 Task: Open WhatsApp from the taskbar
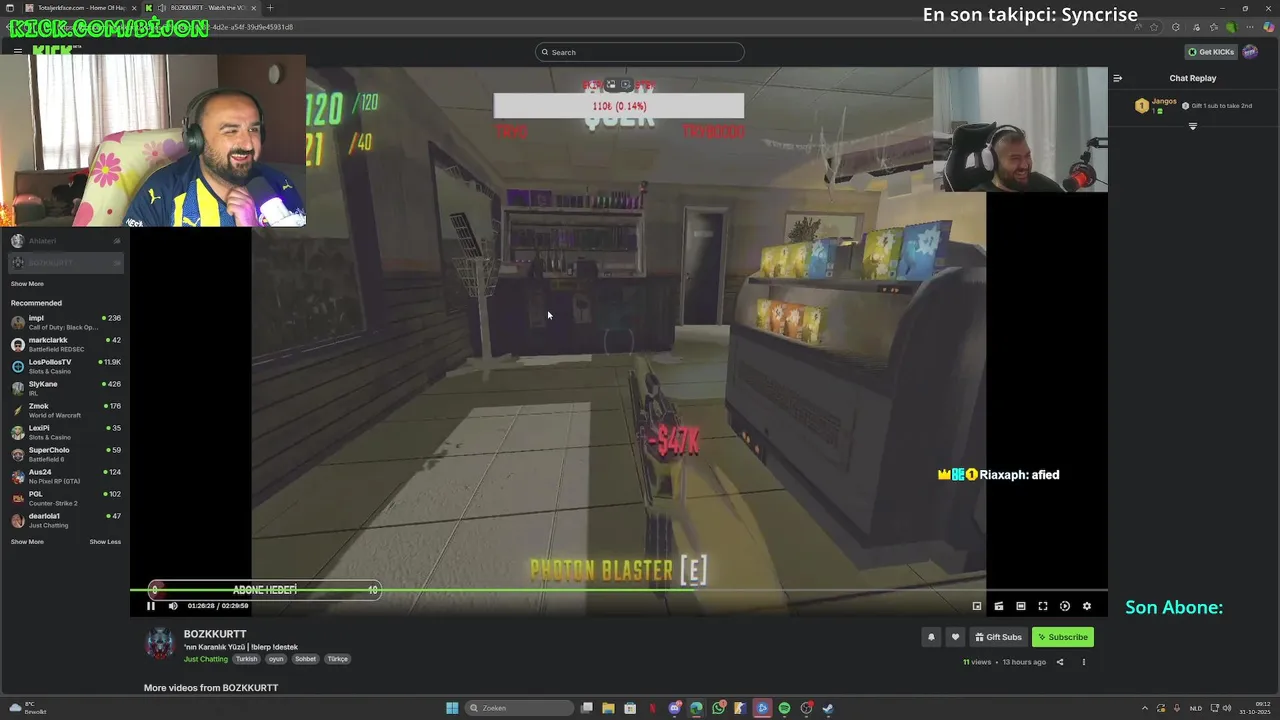tap(718, 708)
